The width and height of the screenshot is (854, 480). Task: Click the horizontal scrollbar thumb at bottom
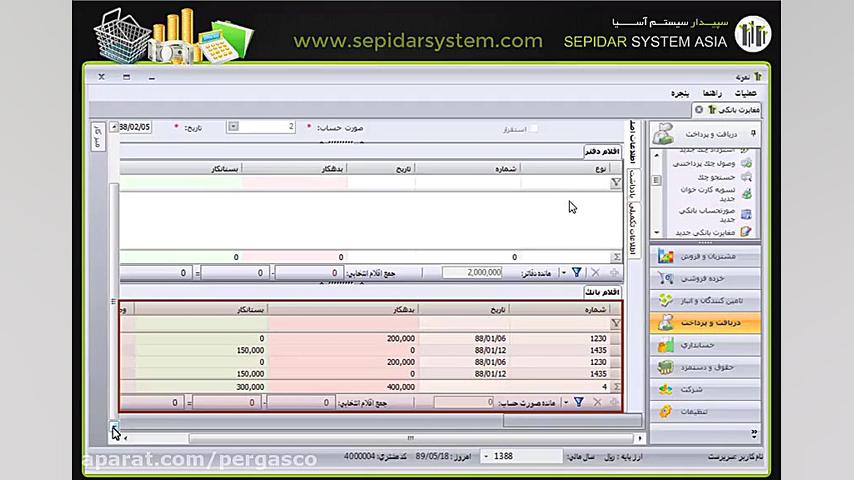tap(411, 438)
